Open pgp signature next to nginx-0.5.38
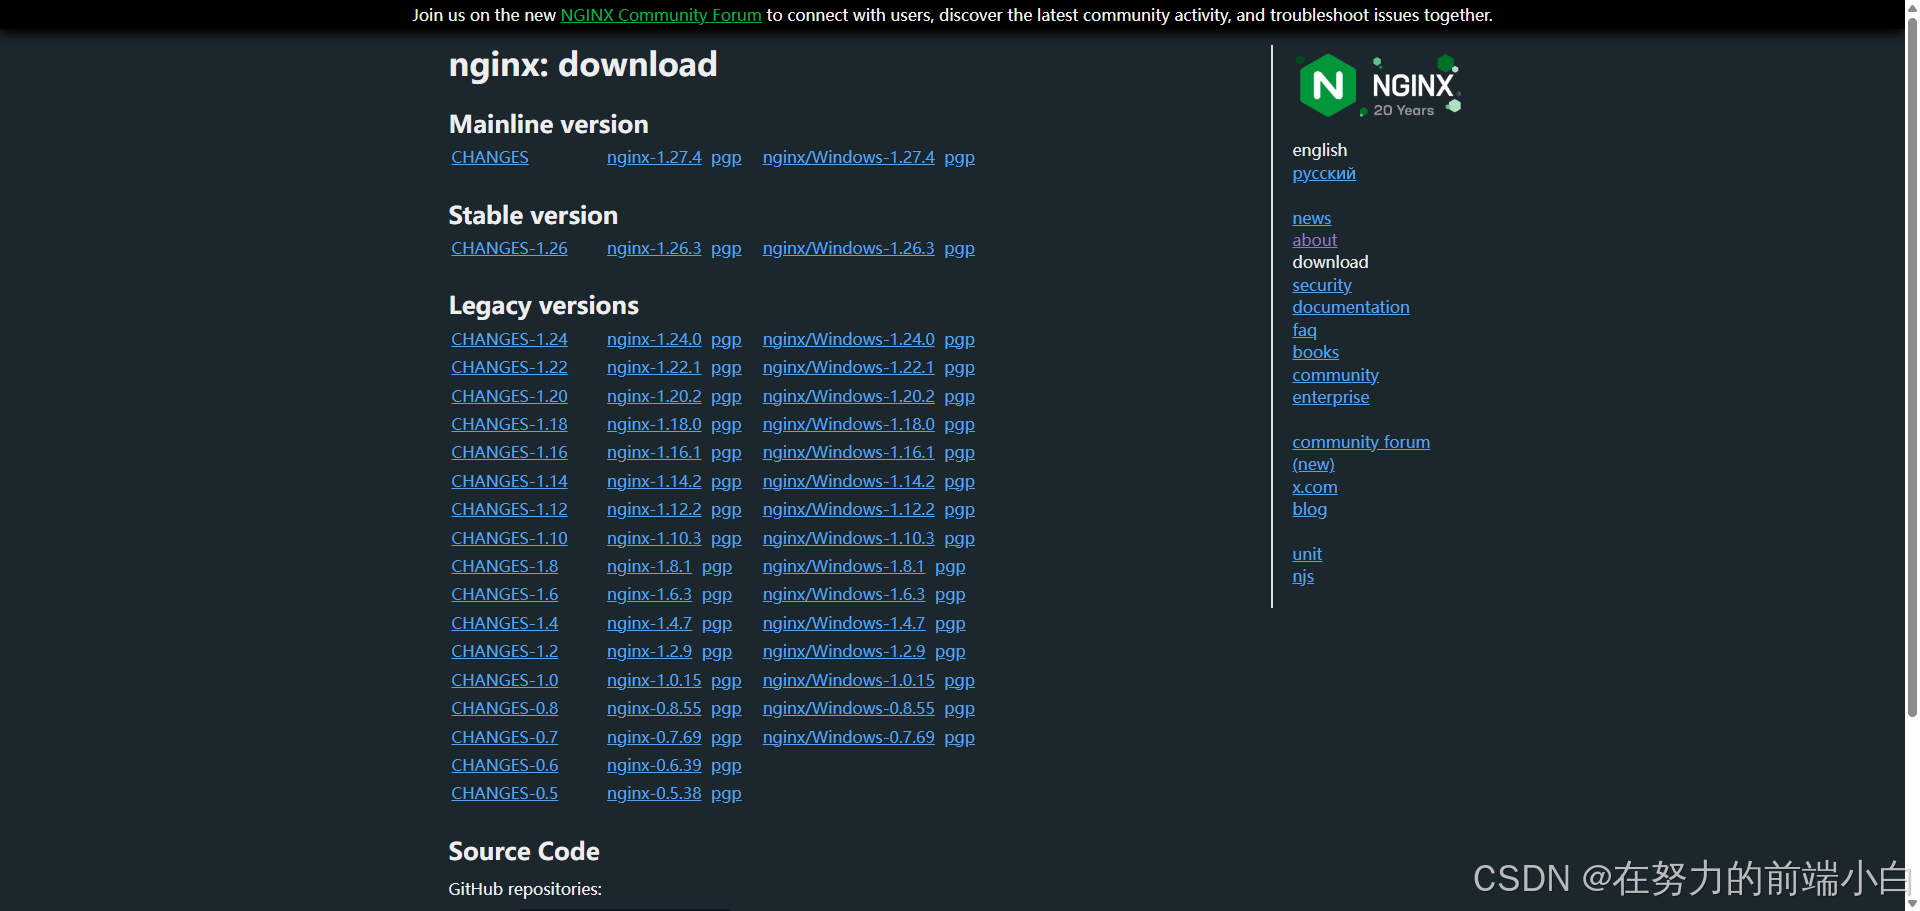The height and width of the screenshot is (911, 1920). click(x=726, y=793)
